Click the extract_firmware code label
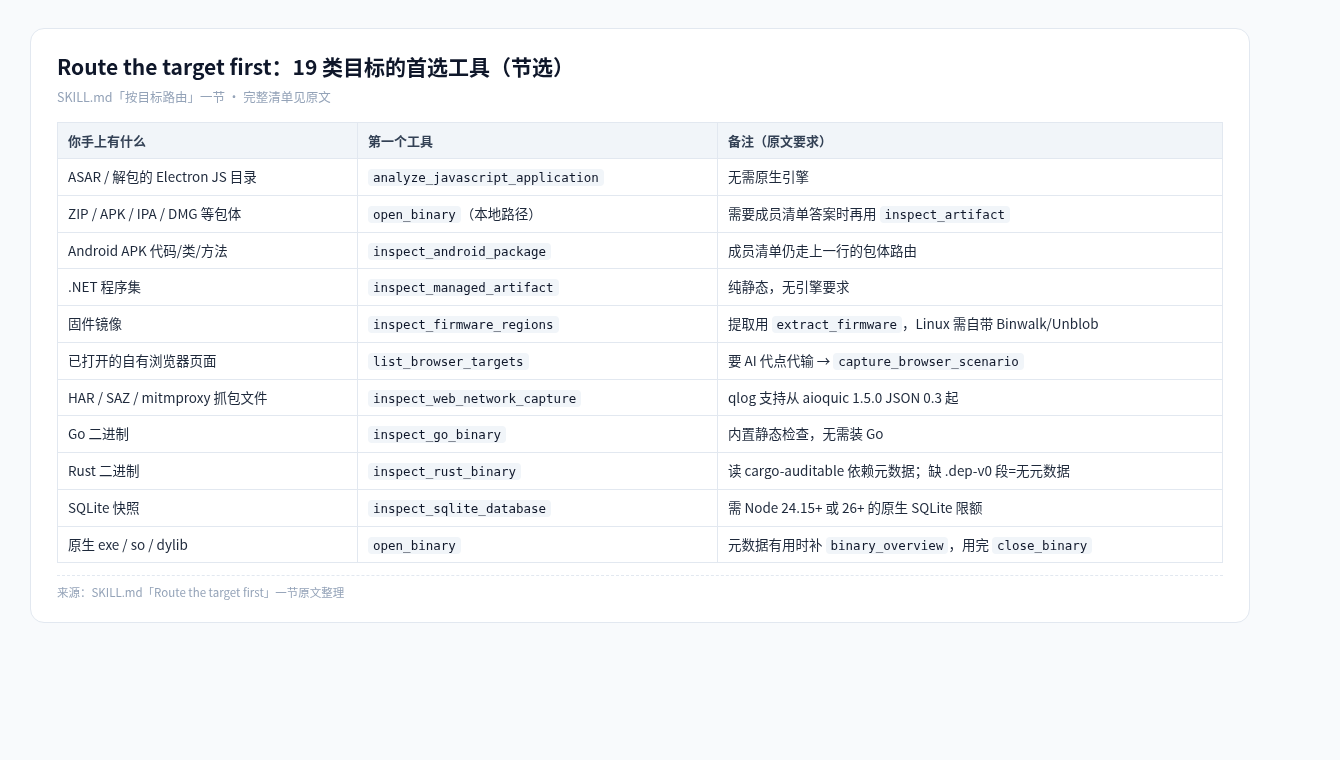 [x=837, y=325]
